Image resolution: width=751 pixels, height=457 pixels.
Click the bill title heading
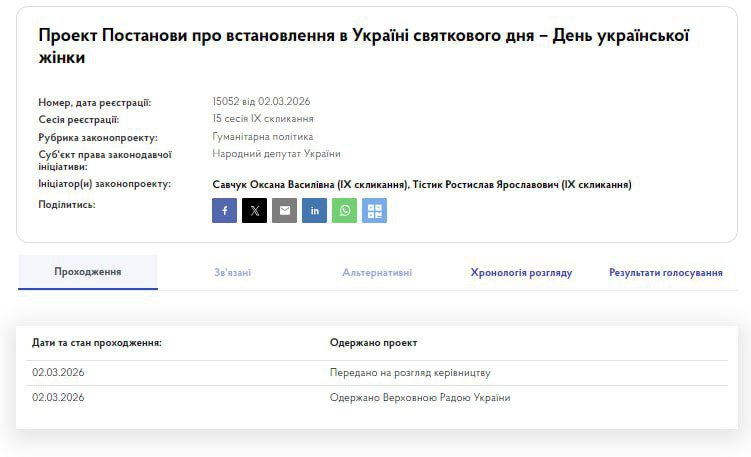[364, 46]
